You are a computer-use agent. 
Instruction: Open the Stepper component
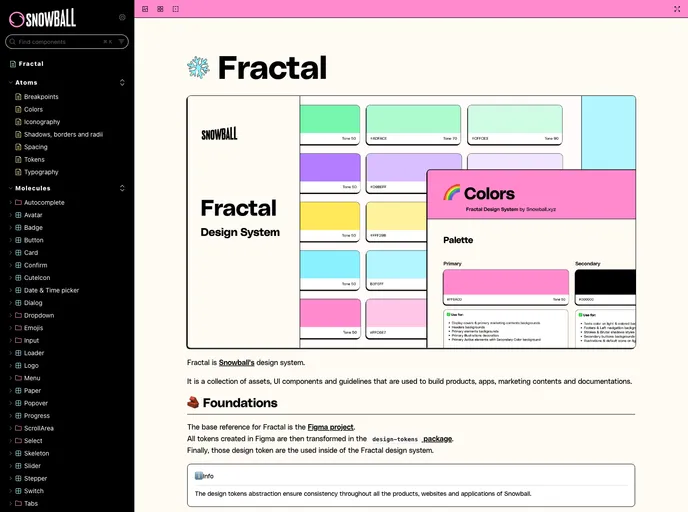[x=35, y=478]
